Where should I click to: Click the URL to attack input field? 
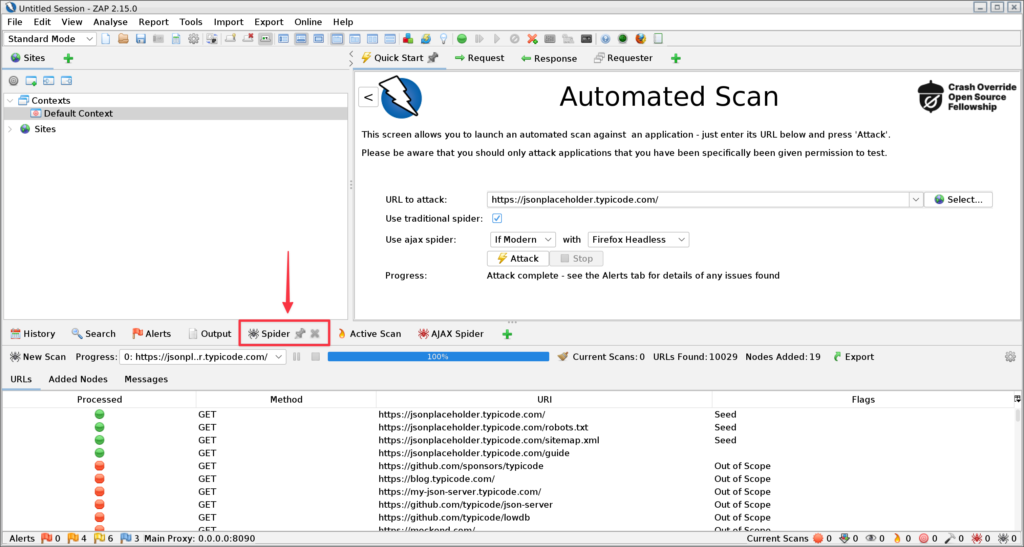pyautogui.click(x=697, y=200)
